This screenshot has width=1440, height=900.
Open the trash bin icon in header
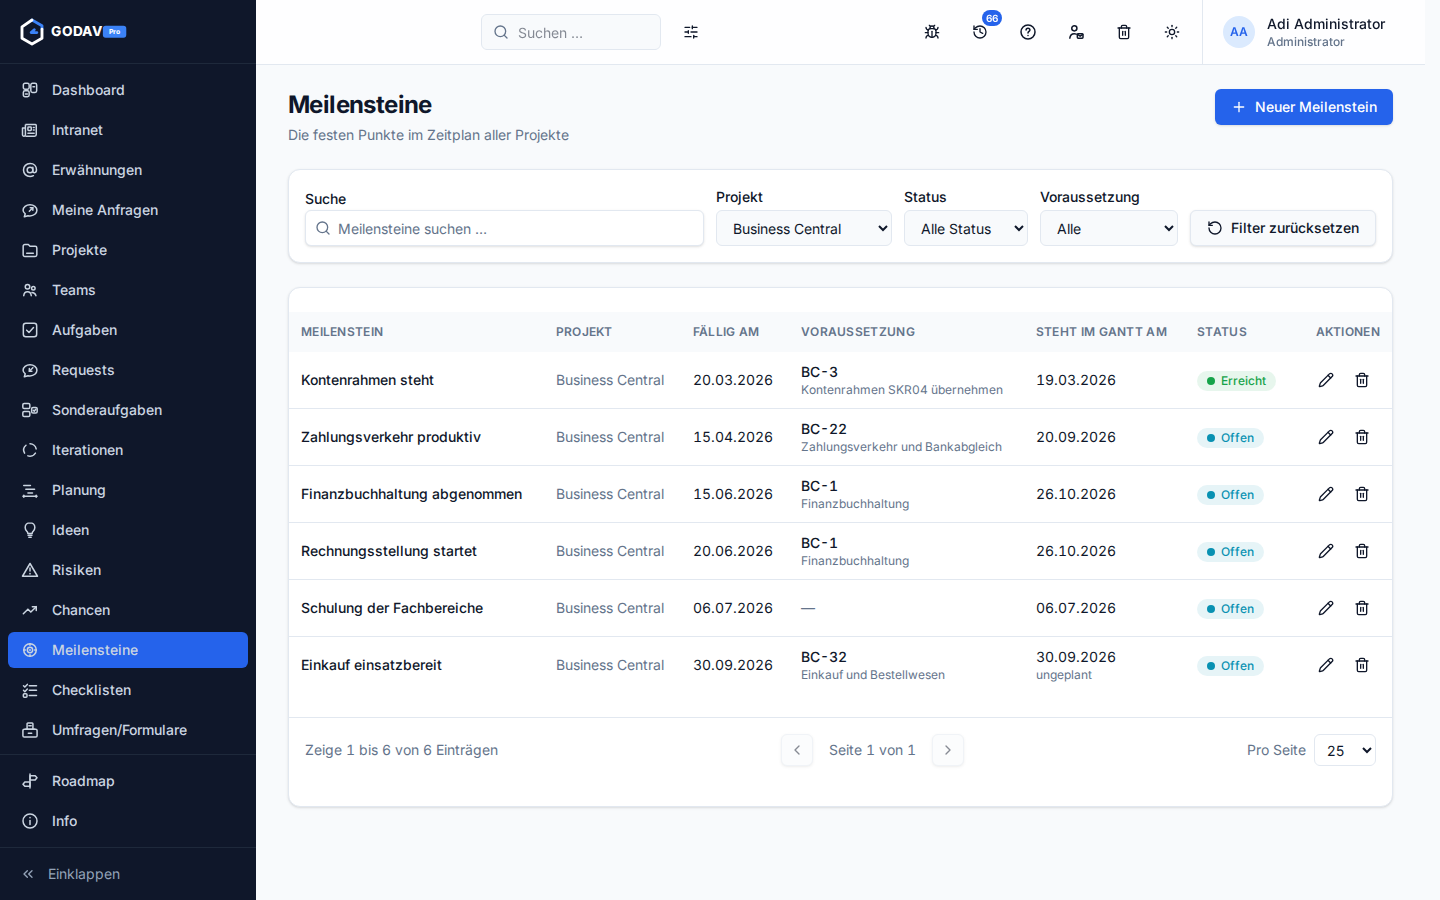tap(1124, 32)
